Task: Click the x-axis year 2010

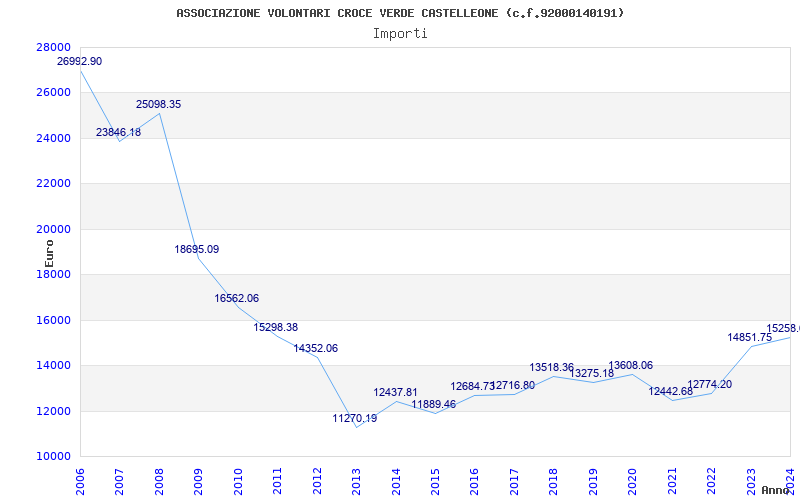Action: click(238, 481)
